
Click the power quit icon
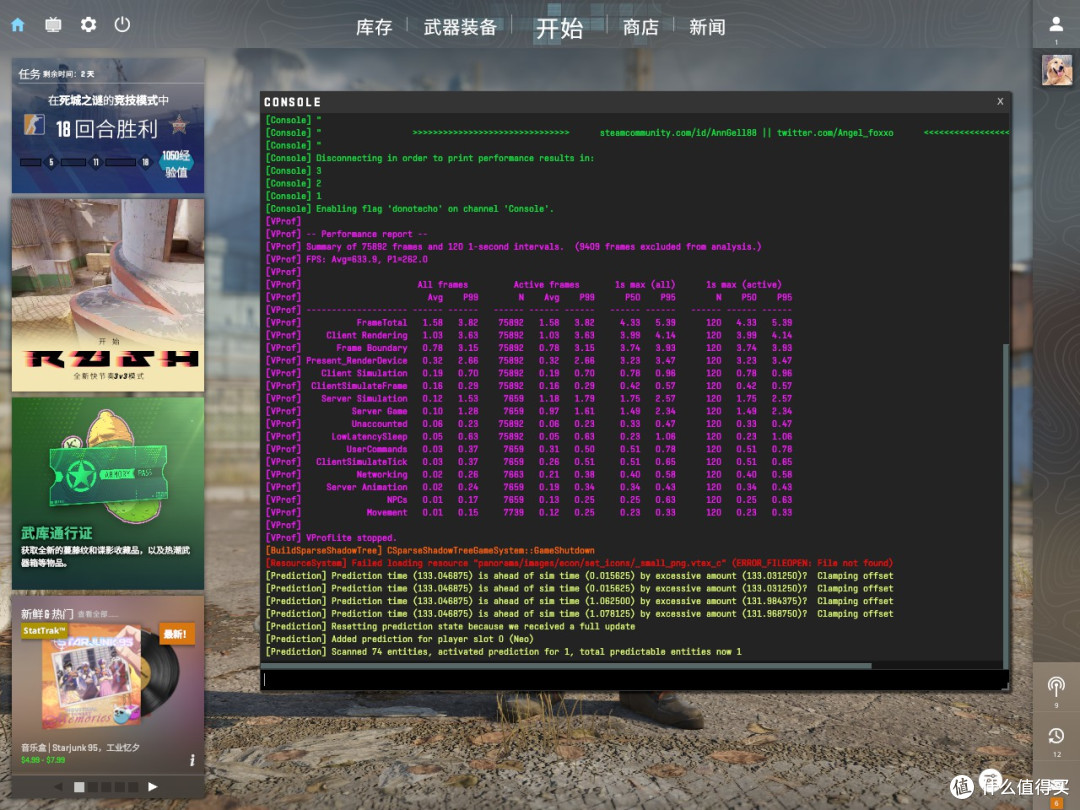pos(123,25)
